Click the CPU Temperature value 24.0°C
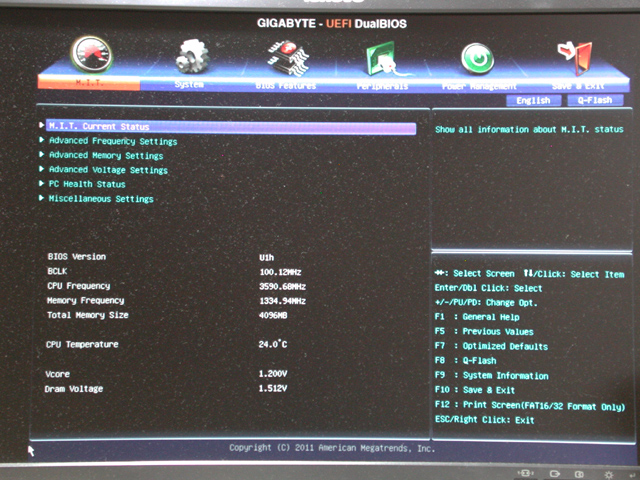 coord(273,345)
